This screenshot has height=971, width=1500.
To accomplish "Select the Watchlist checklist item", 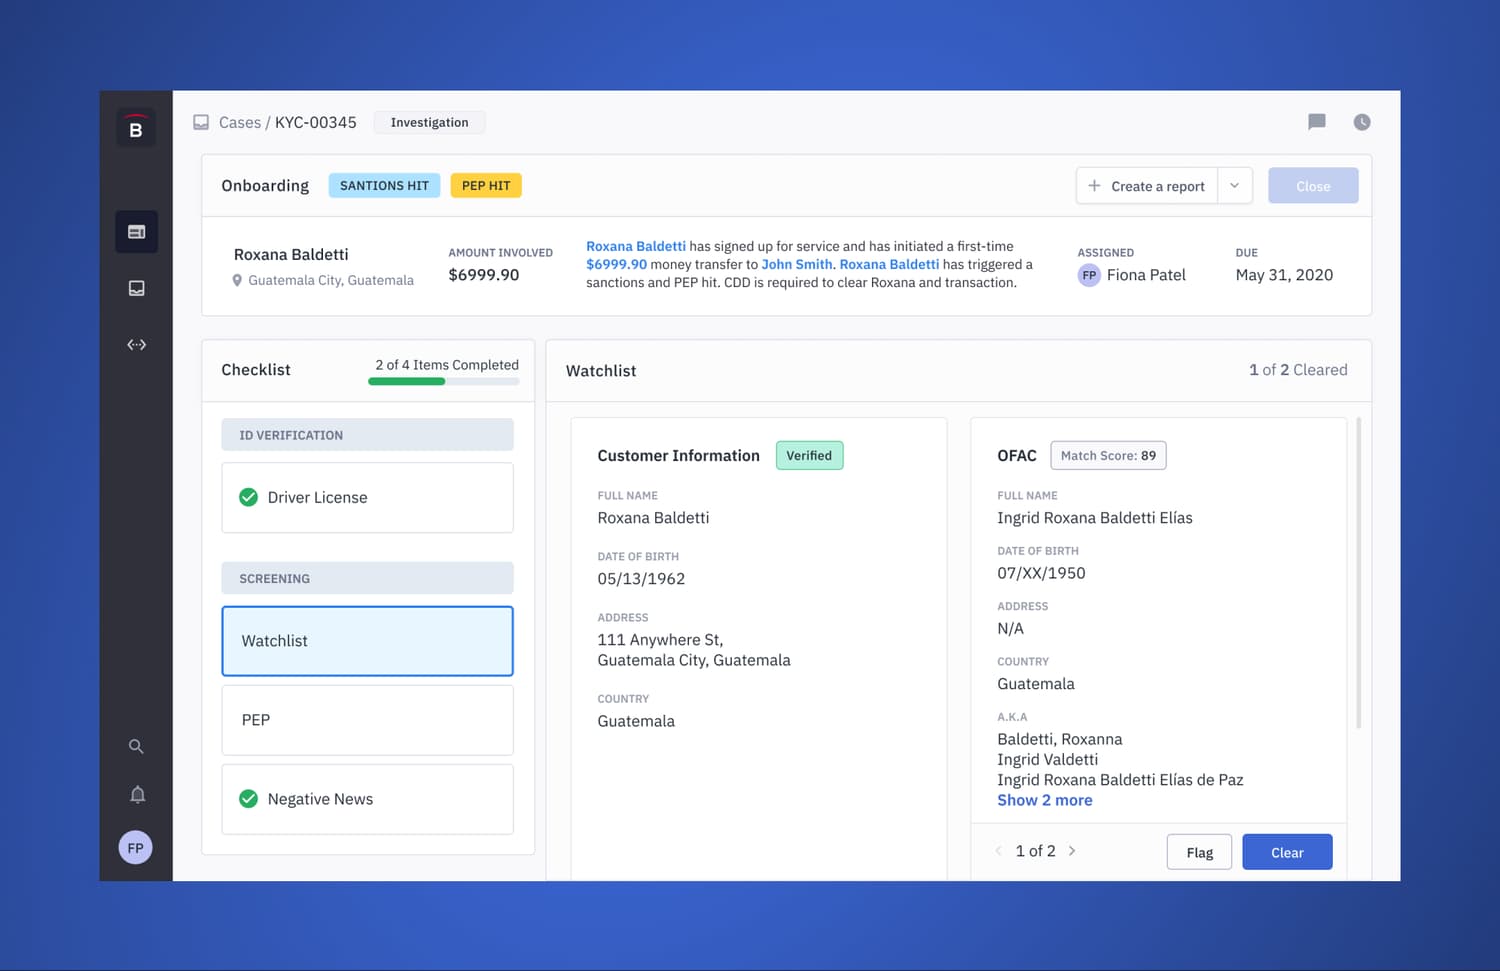I will (x=367, y=641).
